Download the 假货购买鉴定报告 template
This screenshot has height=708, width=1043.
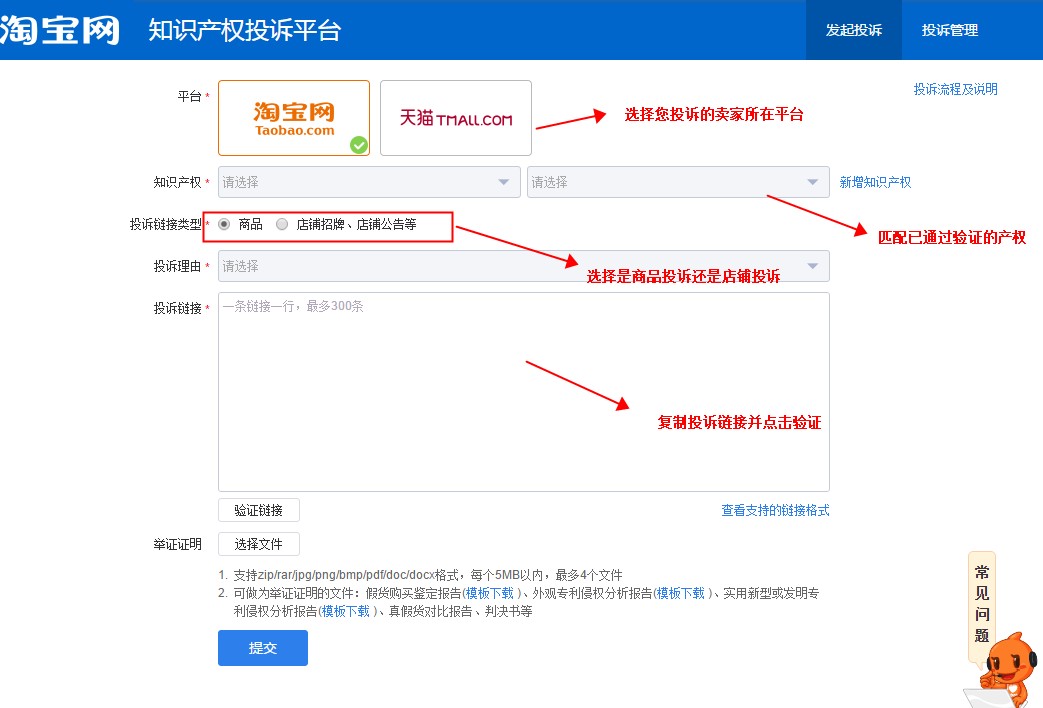490,594
